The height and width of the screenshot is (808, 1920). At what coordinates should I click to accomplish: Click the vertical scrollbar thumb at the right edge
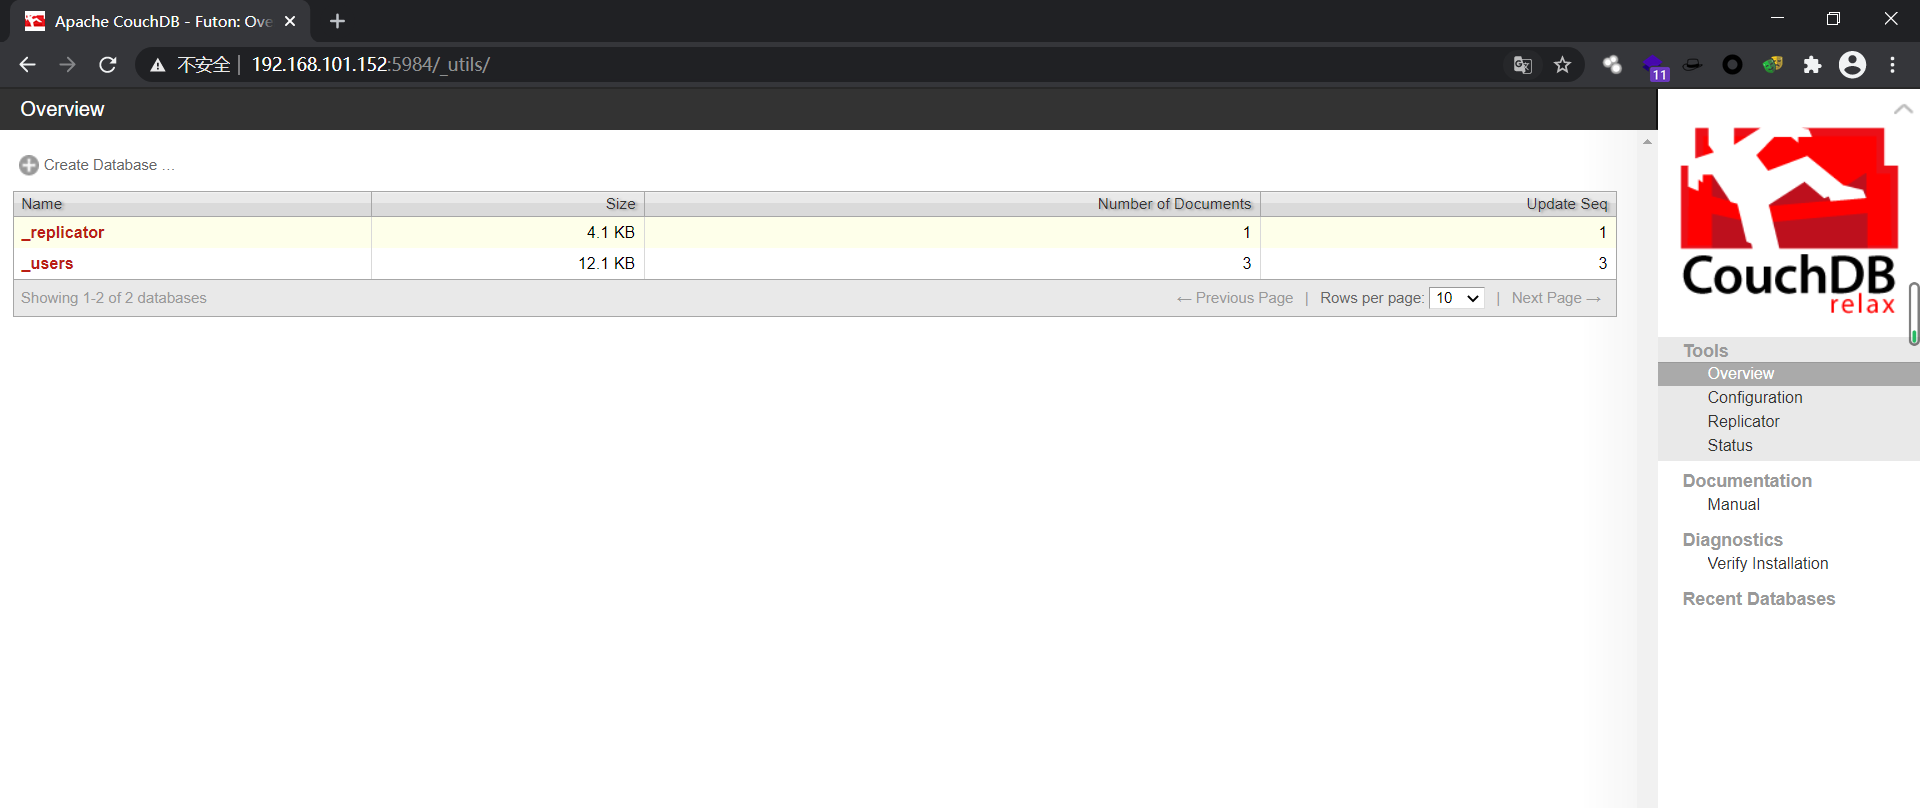[1913, 313]
